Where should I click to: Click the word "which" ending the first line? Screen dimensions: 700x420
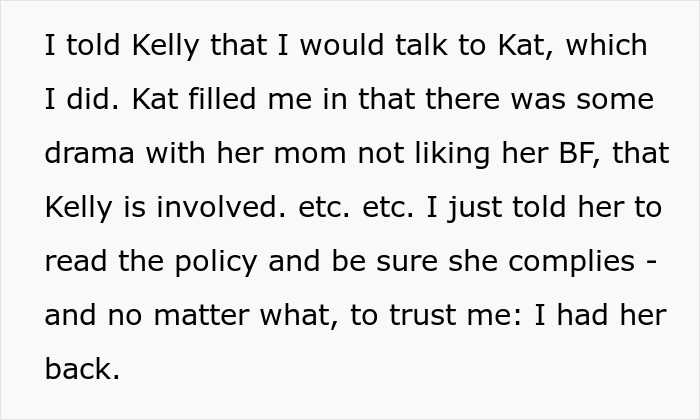coord(604,46)
